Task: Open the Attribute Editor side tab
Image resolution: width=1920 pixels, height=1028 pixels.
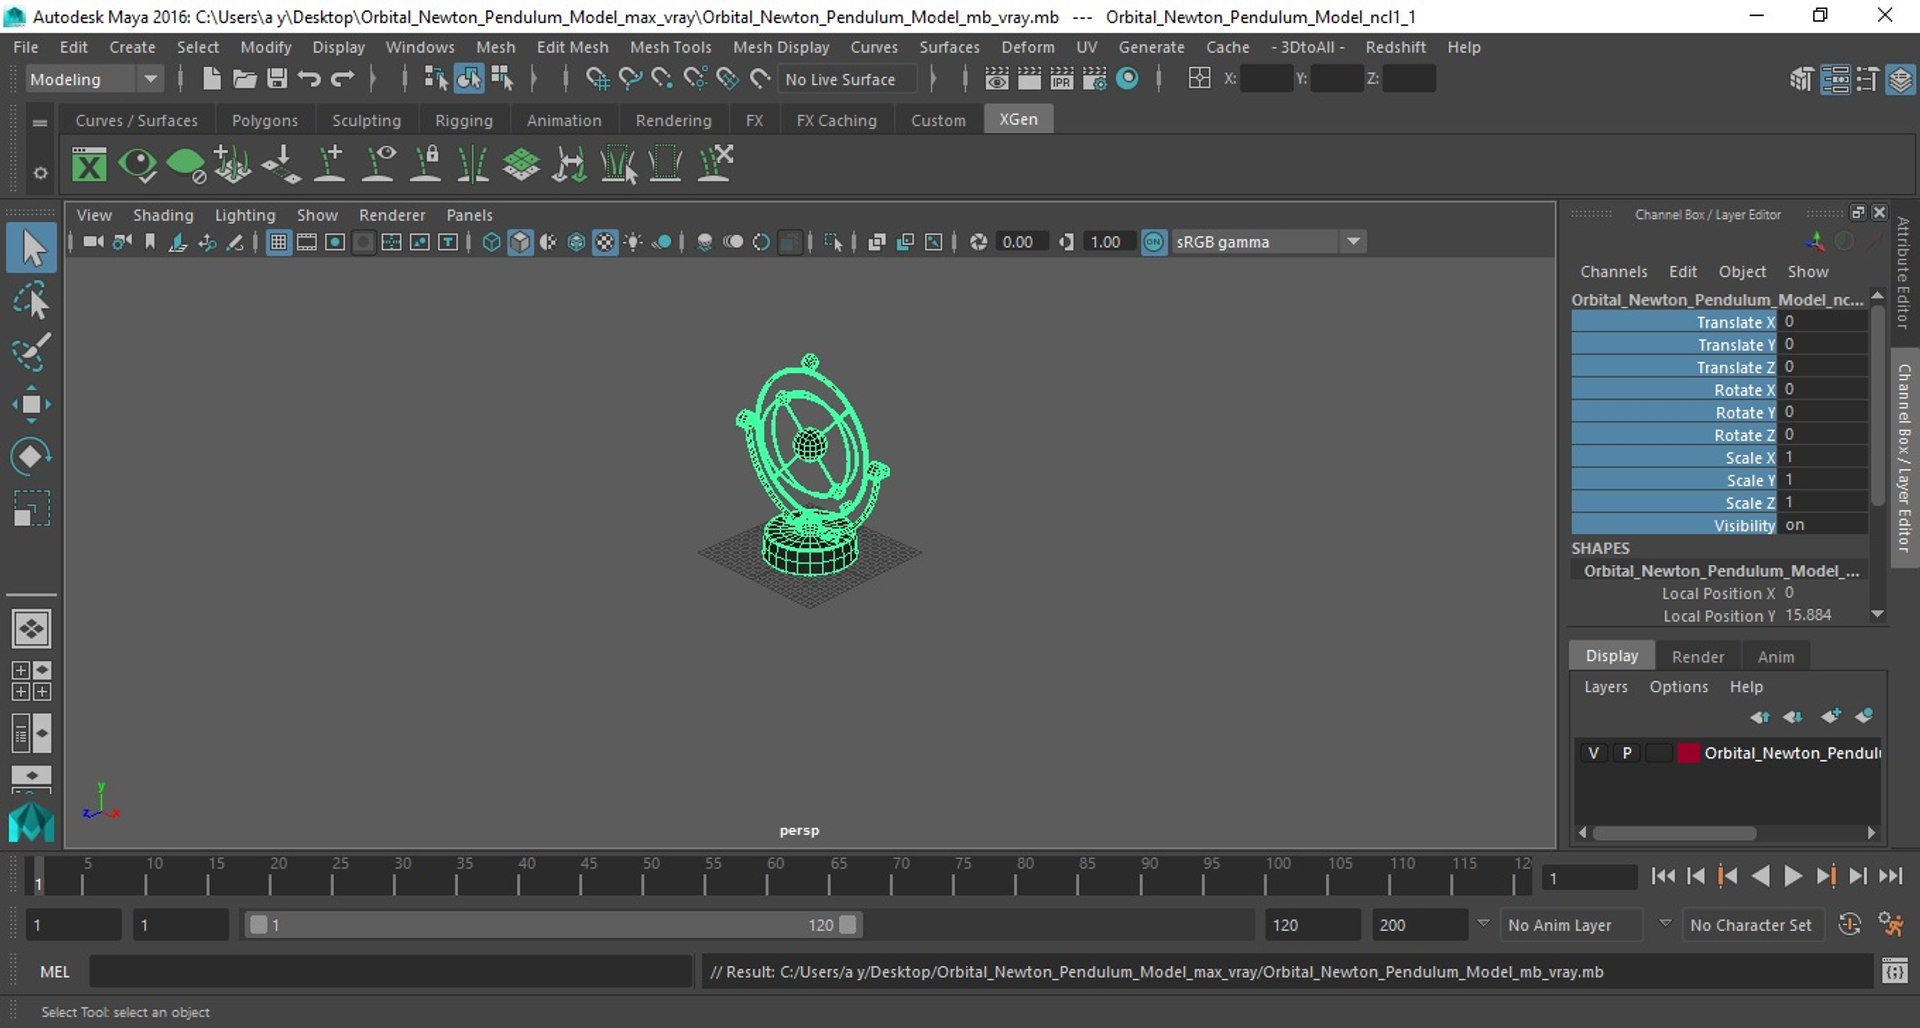Action: 1903,272
